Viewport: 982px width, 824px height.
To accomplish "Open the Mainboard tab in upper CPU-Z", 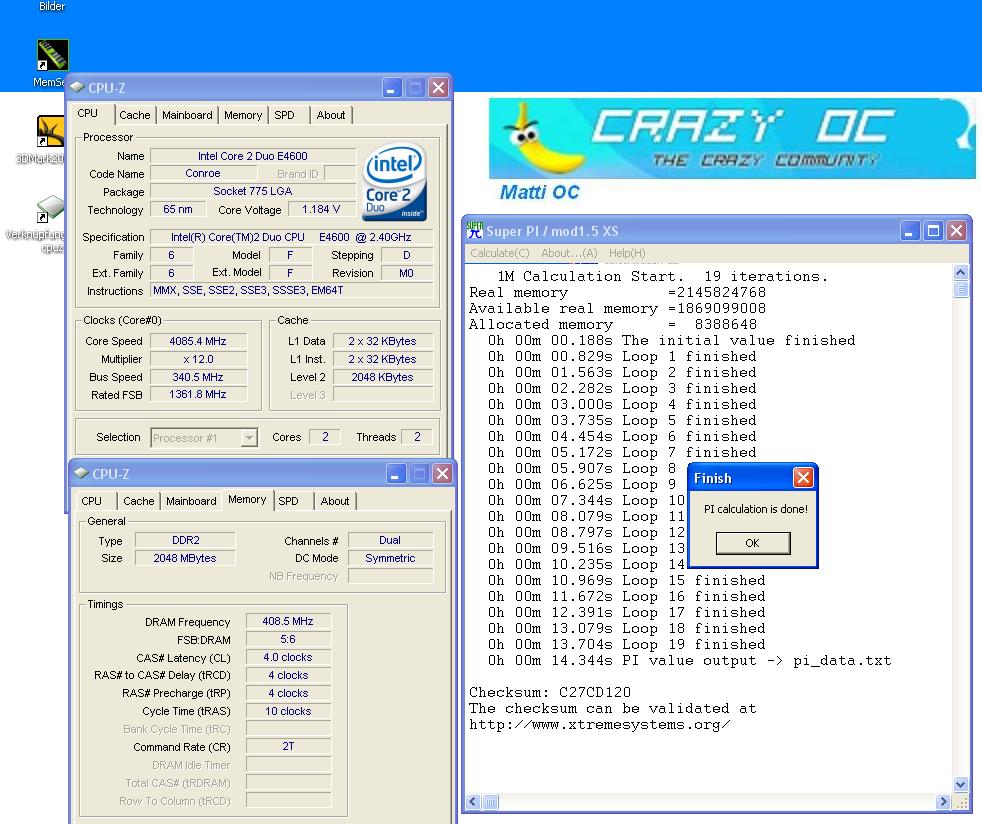I will tap(187, 115).
